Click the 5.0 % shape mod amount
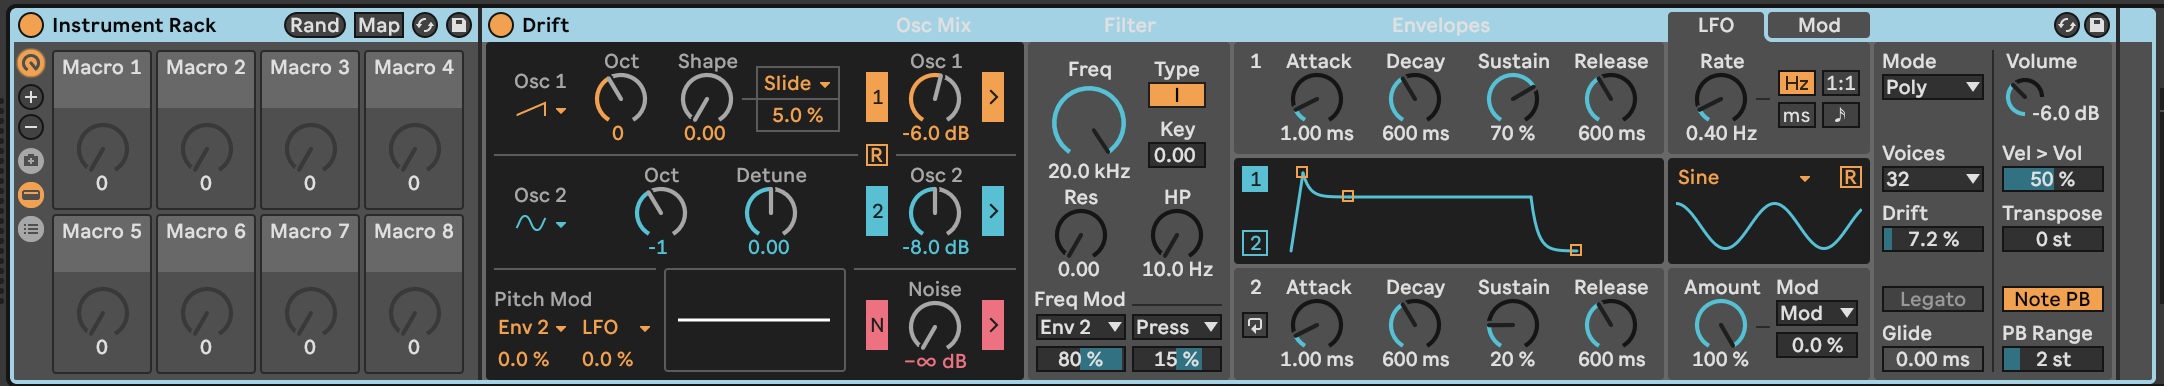Viewport: 2164px width, 386px height. (797, 115)
